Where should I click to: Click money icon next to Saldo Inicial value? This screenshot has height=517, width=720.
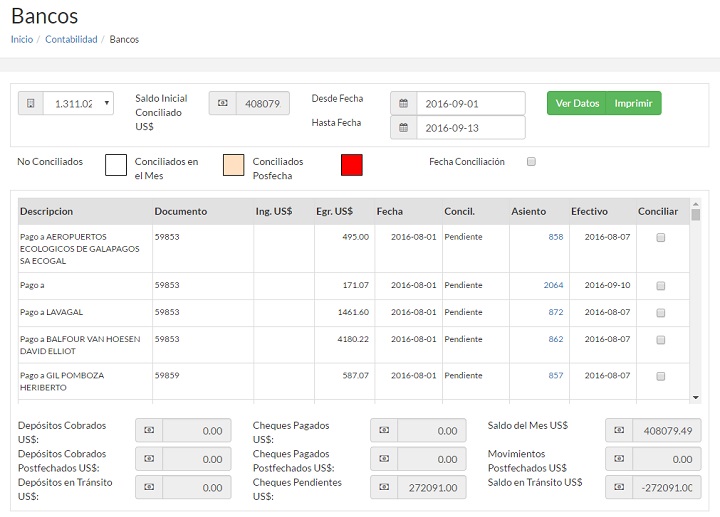coord(222,103)
